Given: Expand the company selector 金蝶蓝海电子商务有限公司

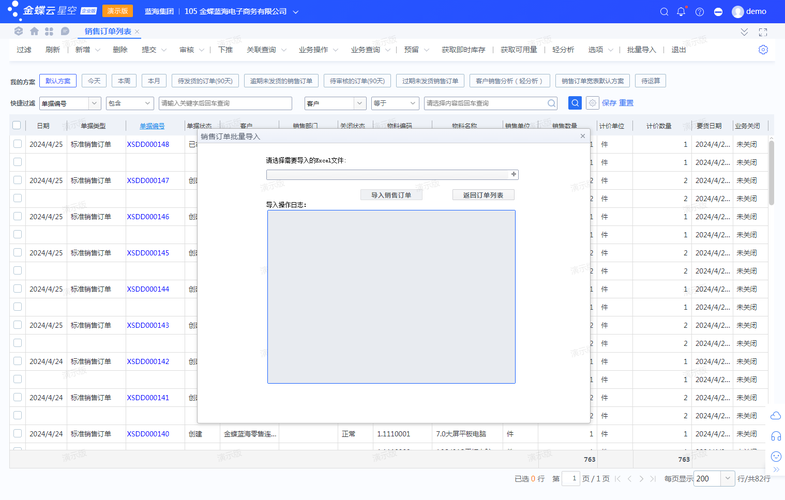Looking at the screenshot, I should (295, 12).
